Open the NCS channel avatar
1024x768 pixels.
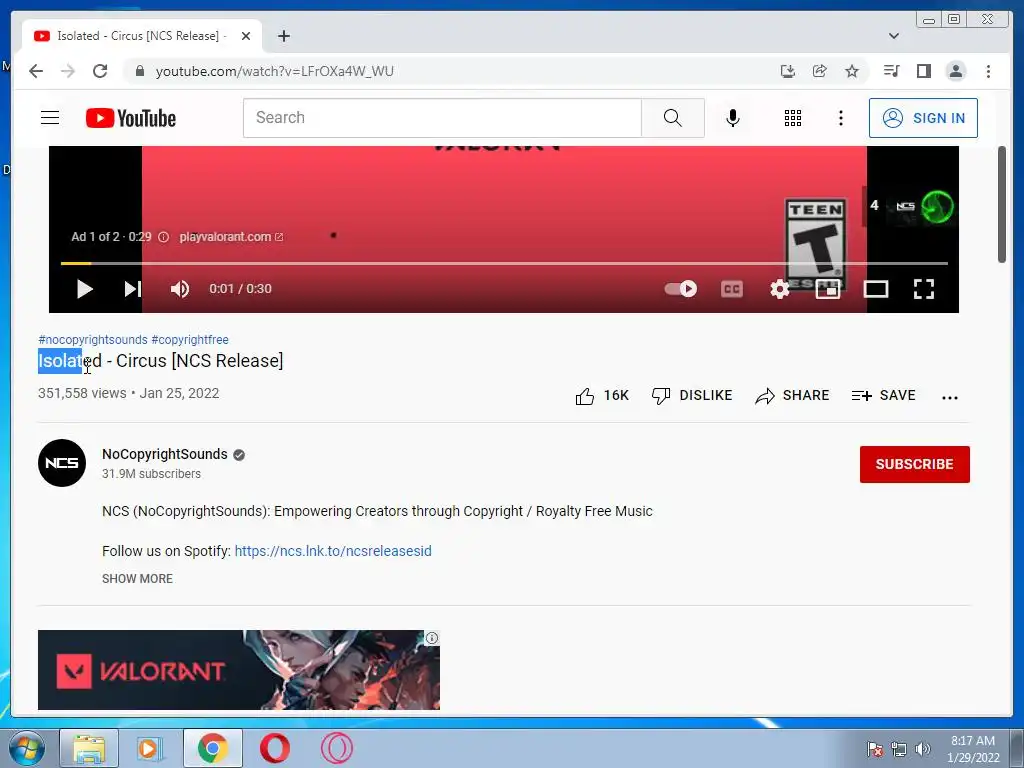point(62,463)
